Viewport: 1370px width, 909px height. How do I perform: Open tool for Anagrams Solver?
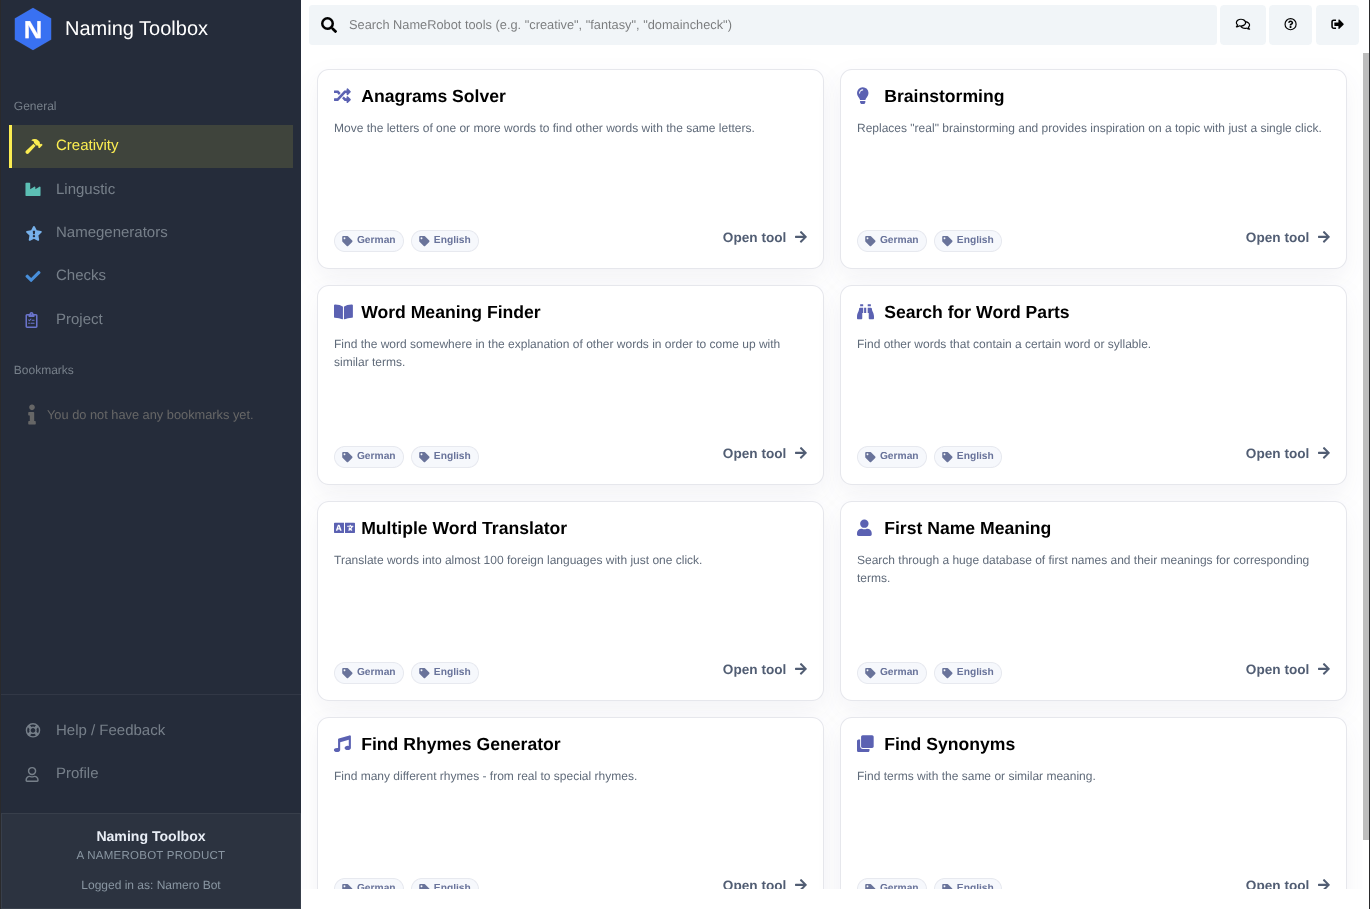coord(764,238)
